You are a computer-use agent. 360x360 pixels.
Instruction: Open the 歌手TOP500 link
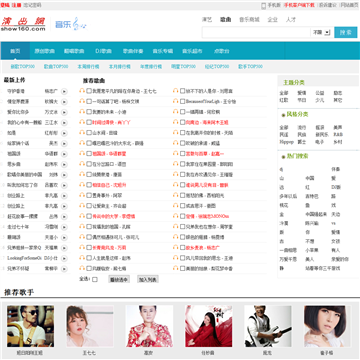[250, 66]
